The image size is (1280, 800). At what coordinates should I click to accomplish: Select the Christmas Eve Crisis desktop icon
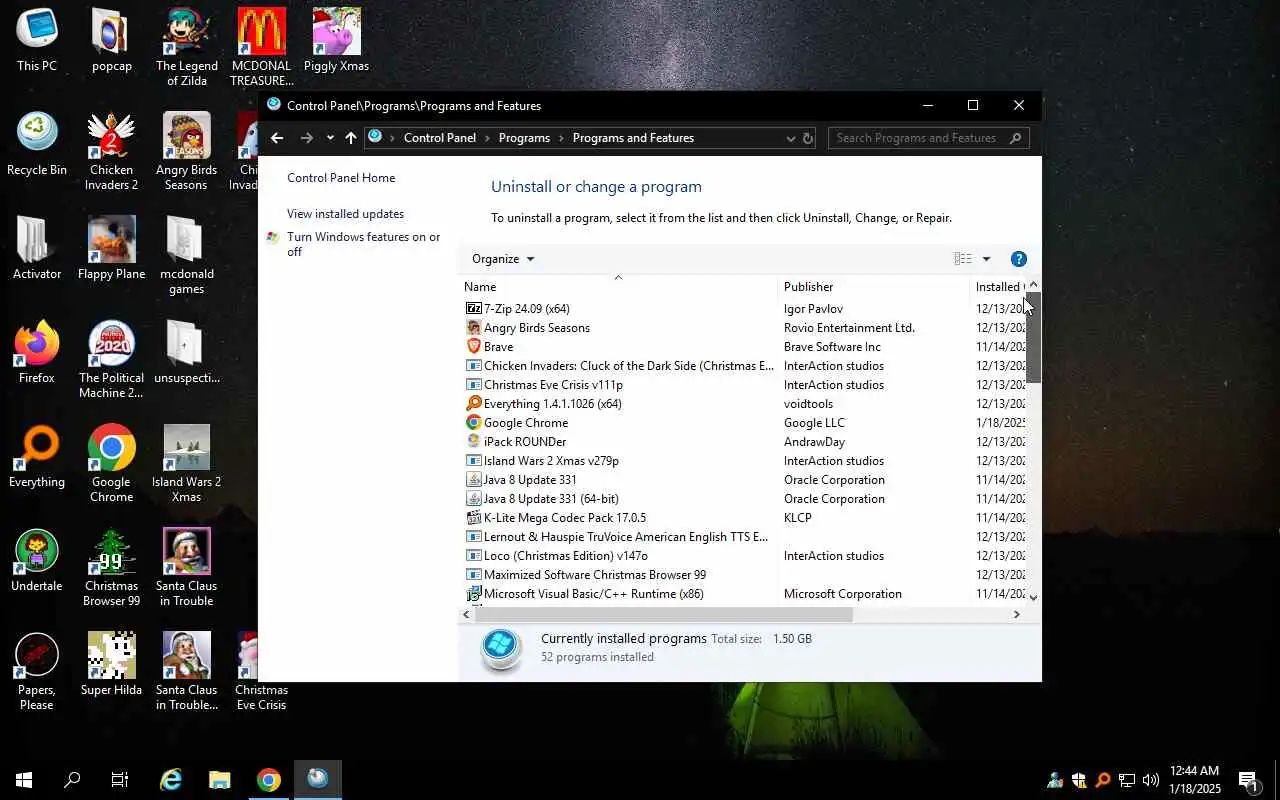pyautogui.click(x=261, y=672)
